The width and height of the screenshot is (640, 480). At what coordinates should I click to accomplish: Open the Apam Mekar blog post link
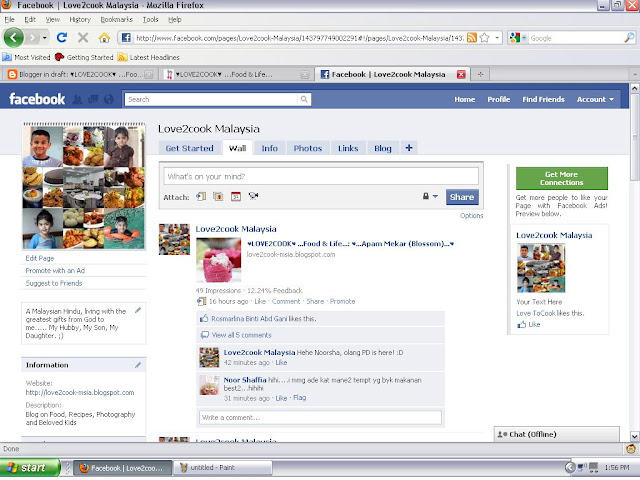[351, 244]
